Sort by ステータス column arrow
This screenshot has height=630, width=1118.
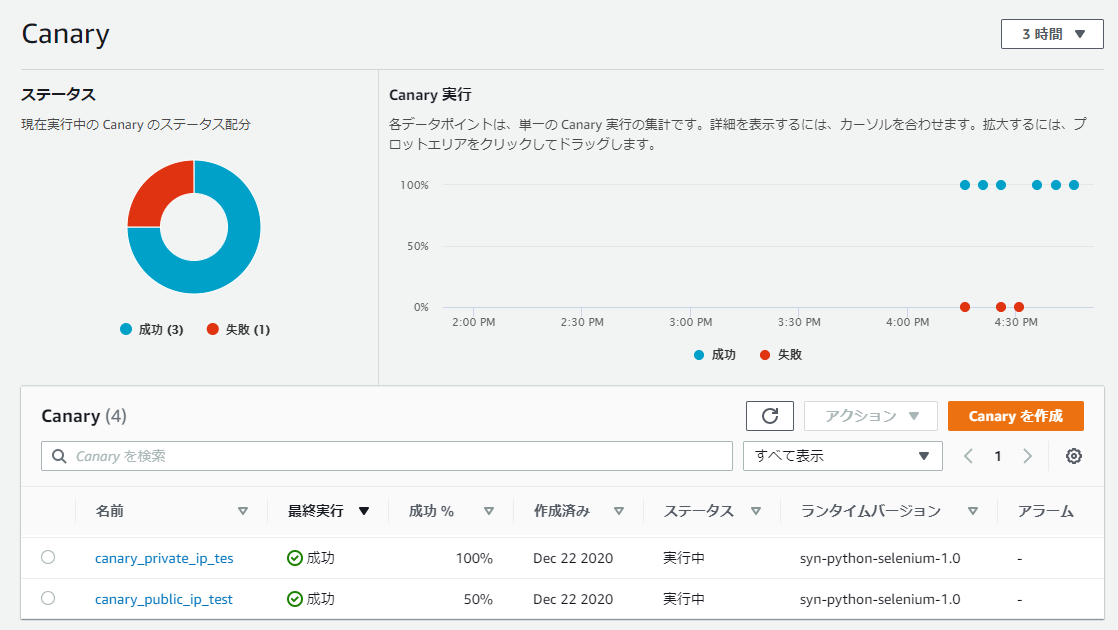(x=756, y=511)
